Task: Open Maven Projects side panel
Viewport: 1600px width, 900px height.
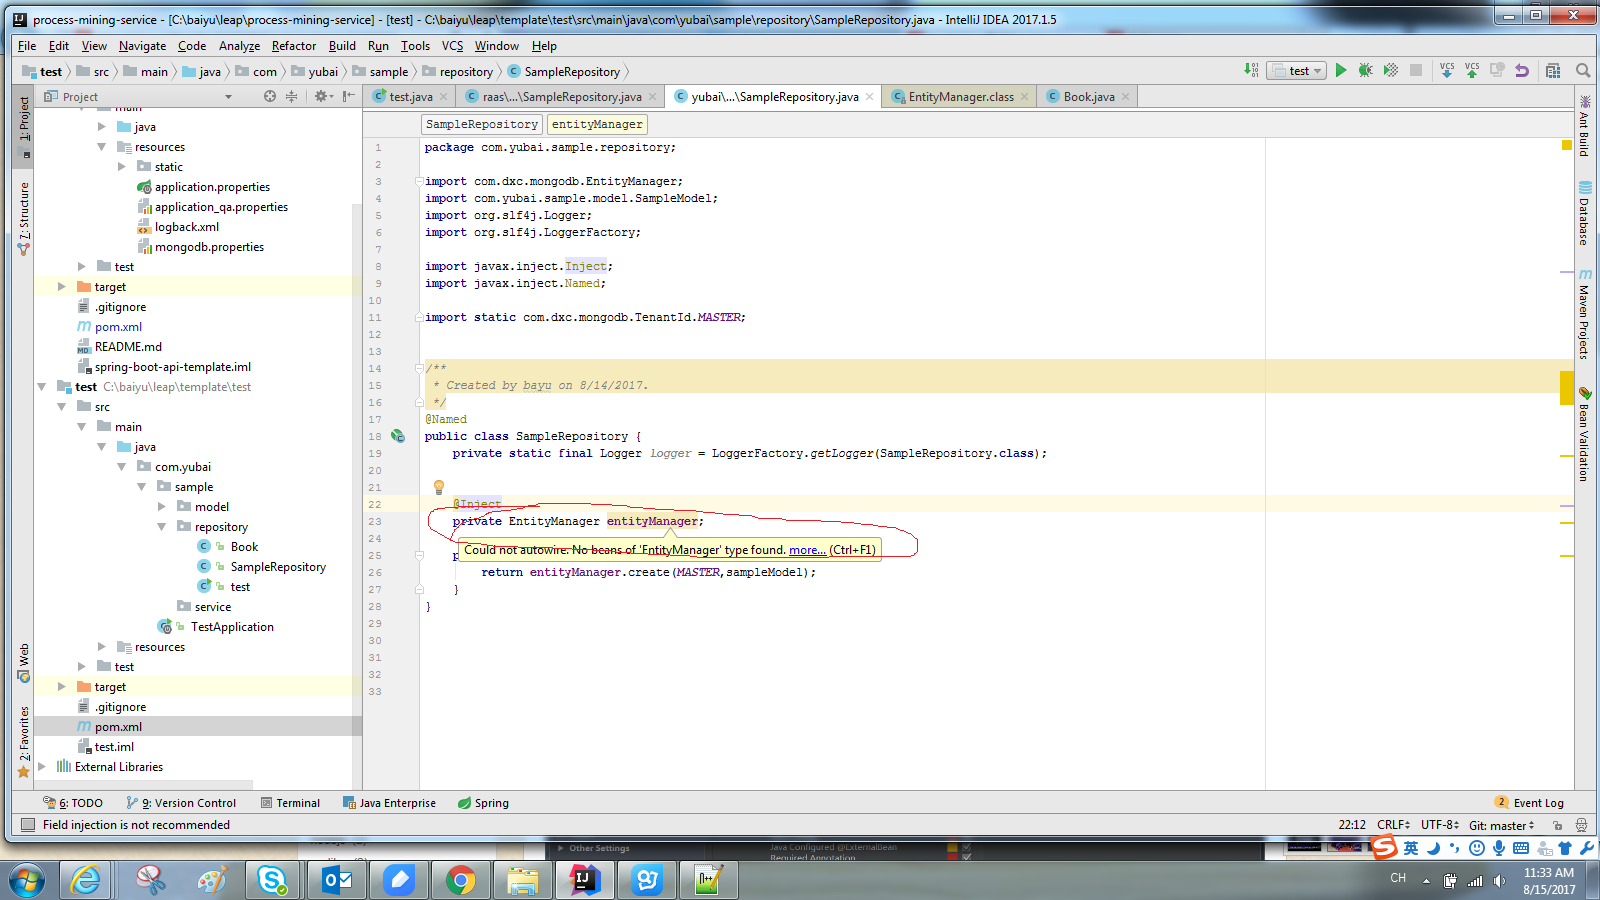Action: (1585, 313)
